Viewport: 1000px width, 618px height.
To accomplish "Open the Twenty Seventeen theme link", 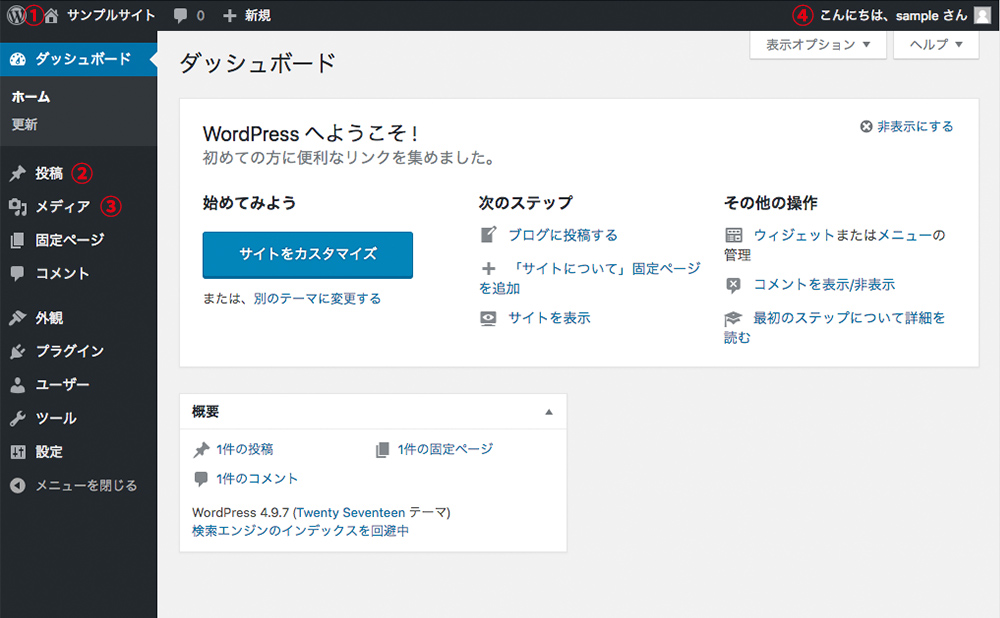I will (x=350, y=512).
